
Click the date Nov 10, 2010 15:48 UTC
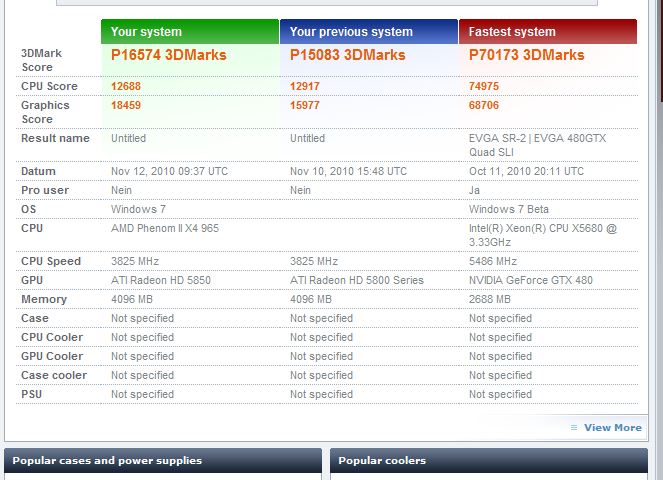348,171
